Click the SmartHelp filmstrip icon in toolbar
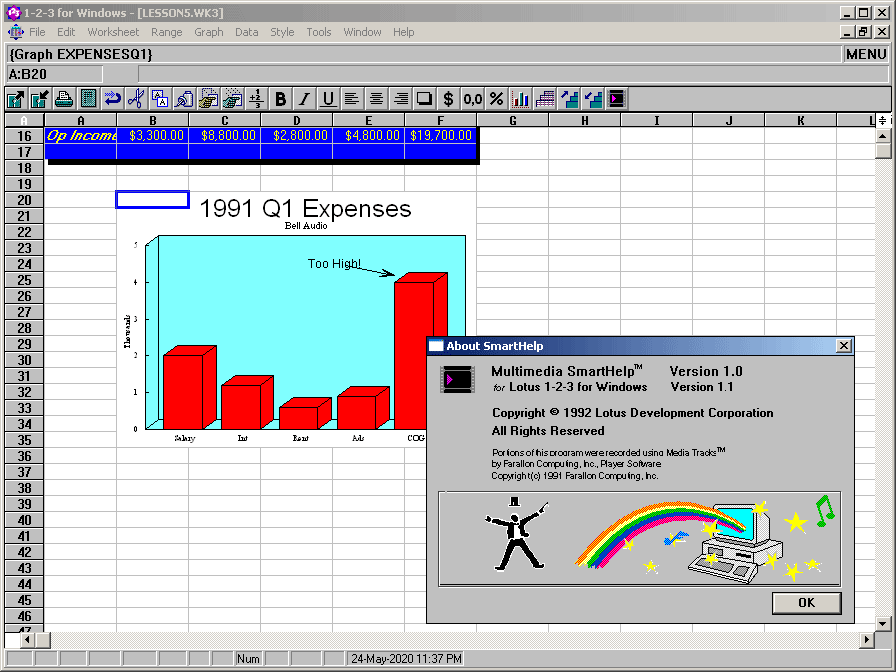 coord(617,99)
